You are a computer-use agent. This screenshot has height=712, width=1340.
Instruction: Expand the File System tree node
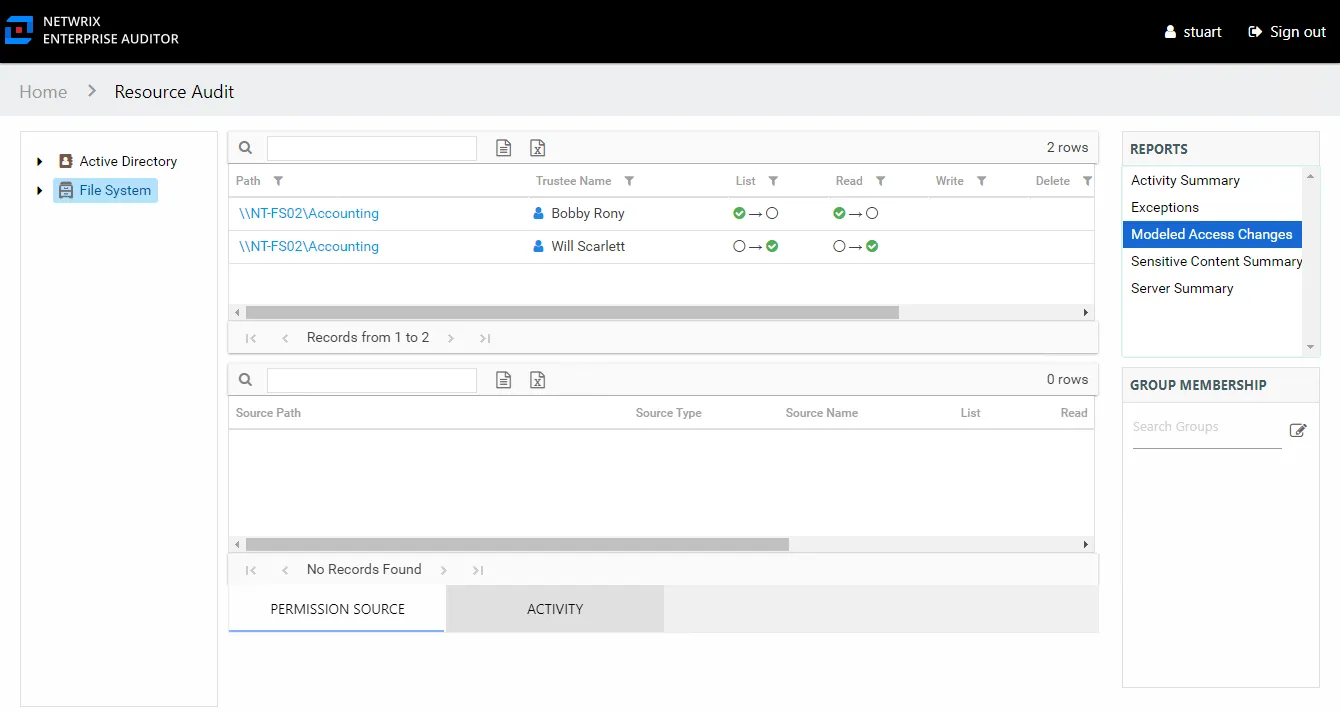pos(40,190)
